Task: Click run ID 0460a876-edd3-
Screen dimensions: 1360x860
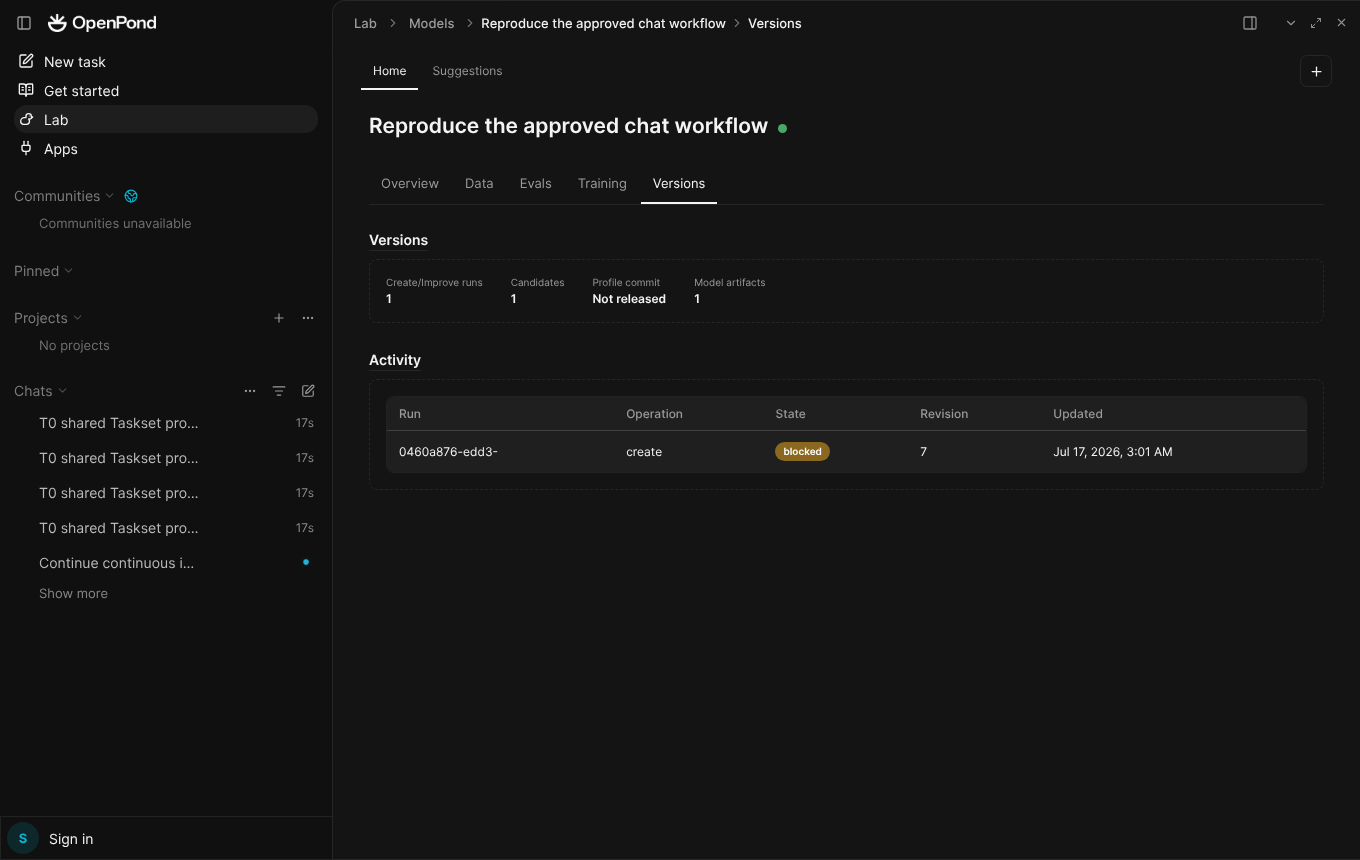Action: [x=448, y=452]
